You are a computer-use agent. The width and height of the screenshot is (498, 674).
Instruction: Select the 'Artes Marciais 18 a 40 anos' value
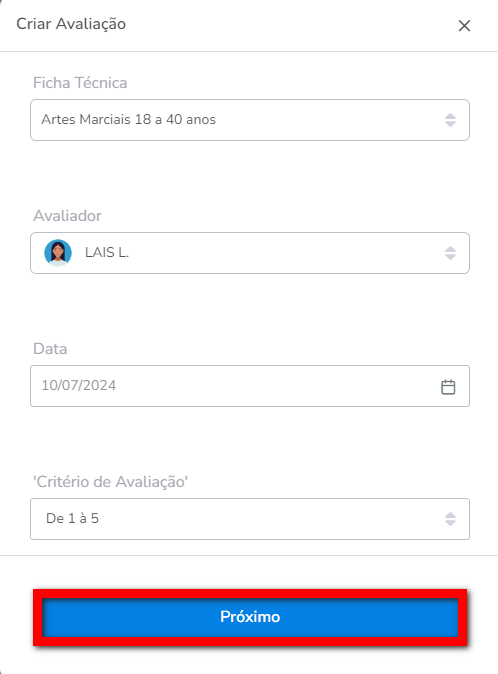(x=128, y=119)
